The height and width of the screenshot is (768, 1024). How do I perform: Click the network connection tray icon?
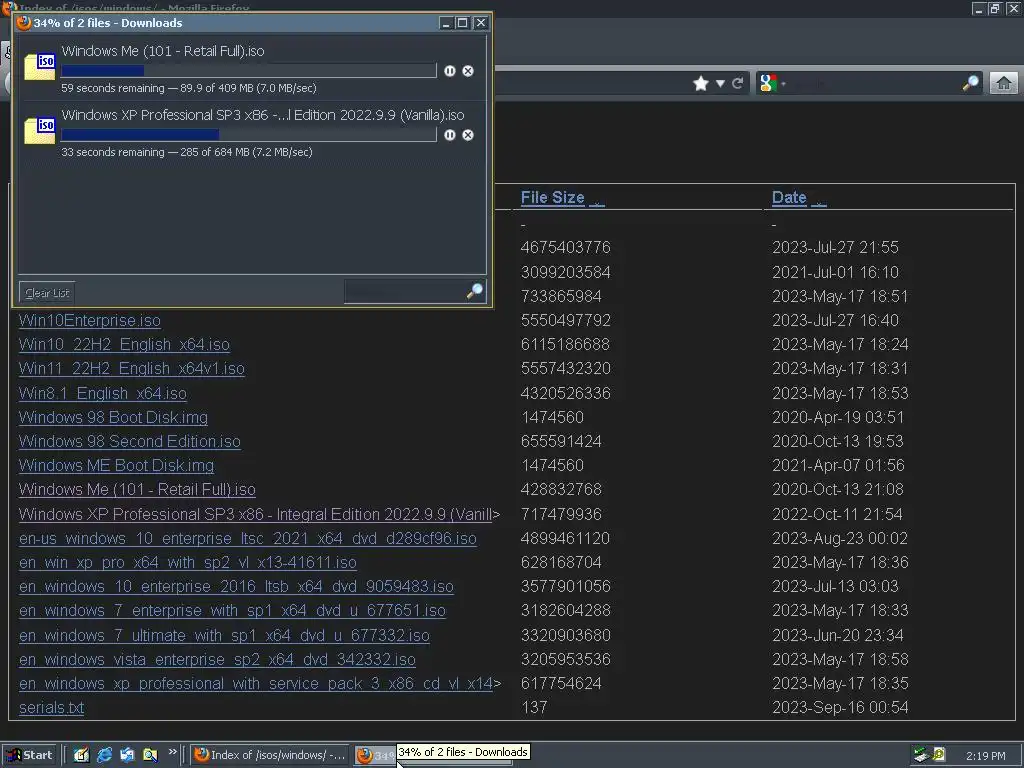pos(921,755)
